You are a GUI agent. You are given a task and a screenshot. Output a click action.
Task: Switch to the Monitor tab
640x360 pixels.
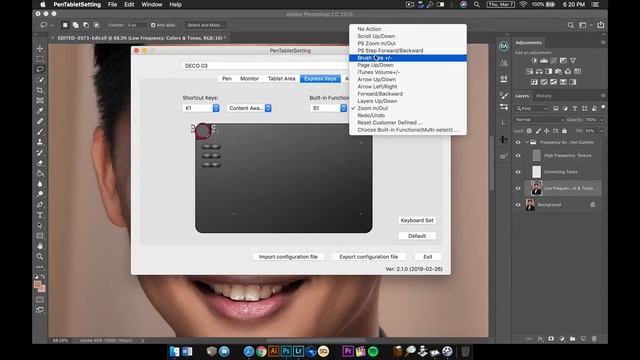(x=249, y=78)
